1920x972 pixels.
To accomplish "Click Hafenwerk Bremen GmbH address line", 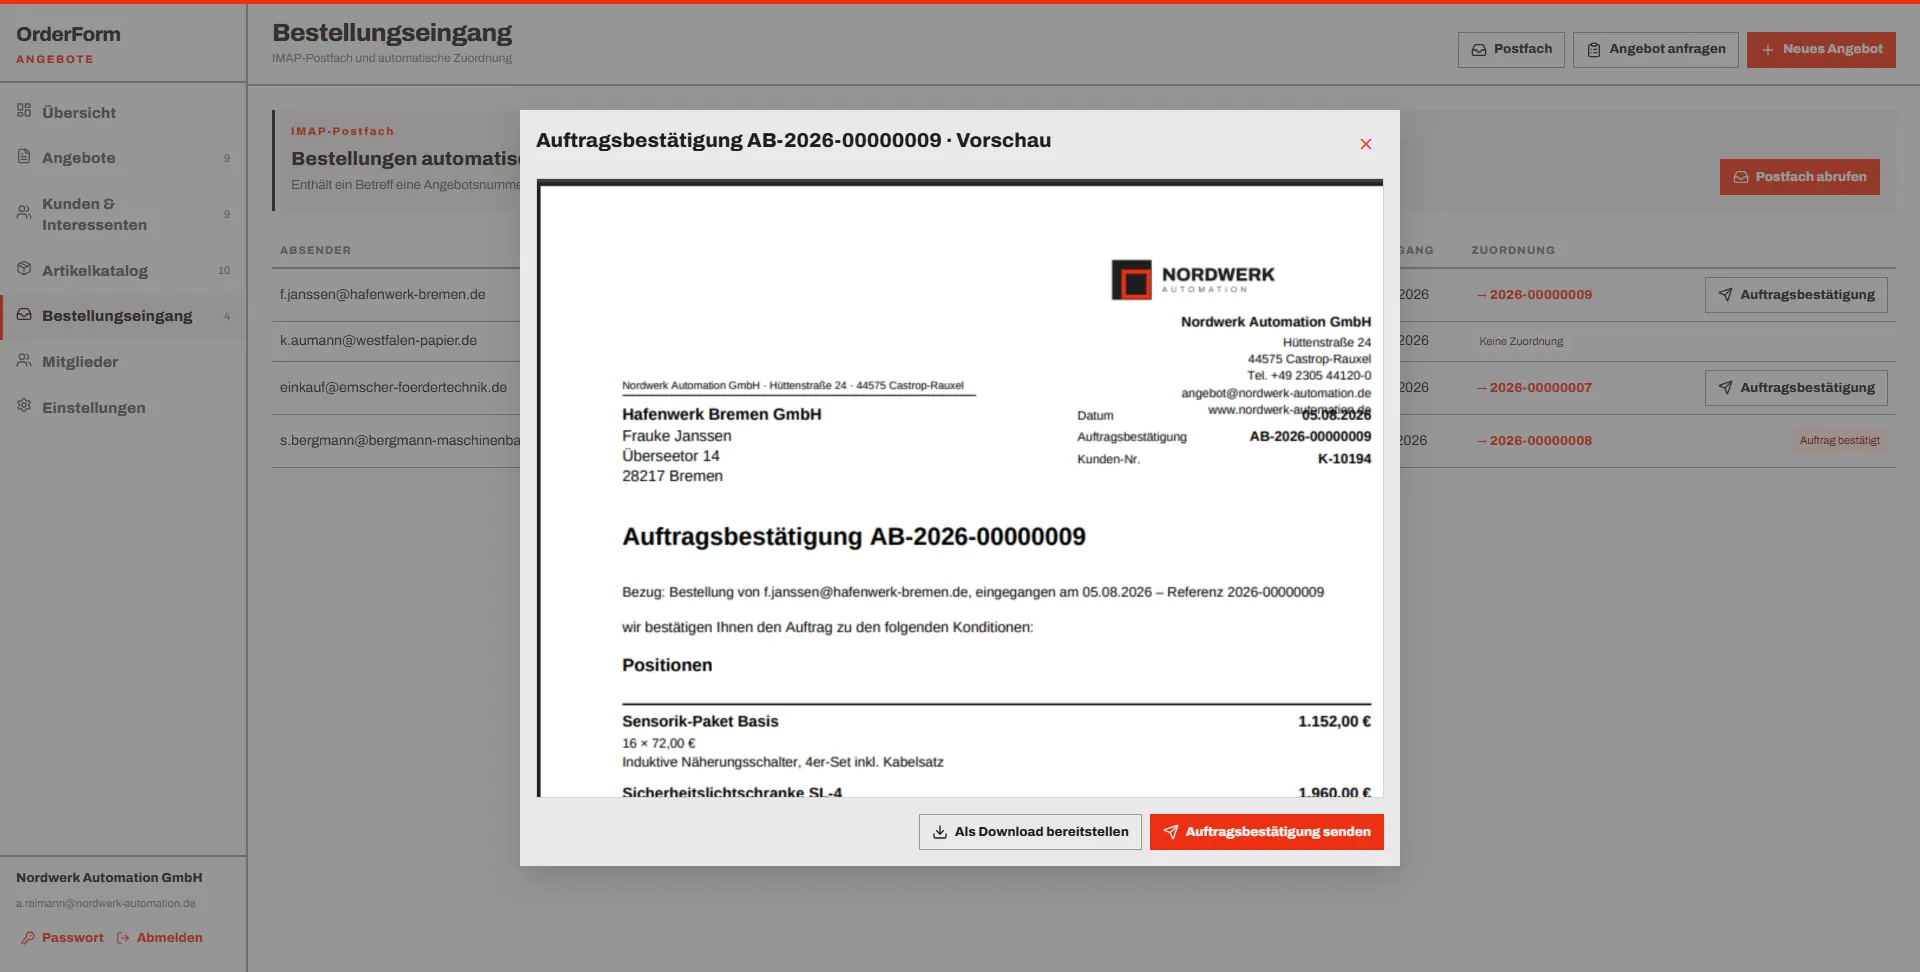I will click(721, 414).
